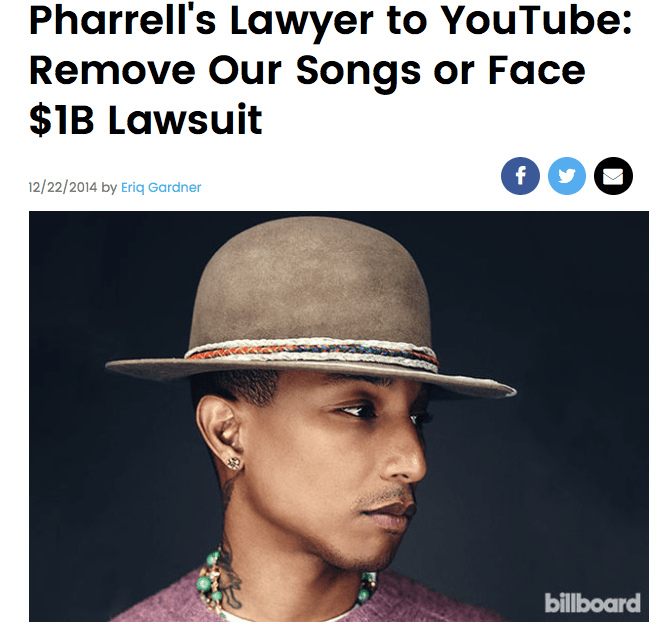Screen dimensions: 669x627
Task: Share the article on Facebook
Action: pyautogui.click(x=520, y=176)
